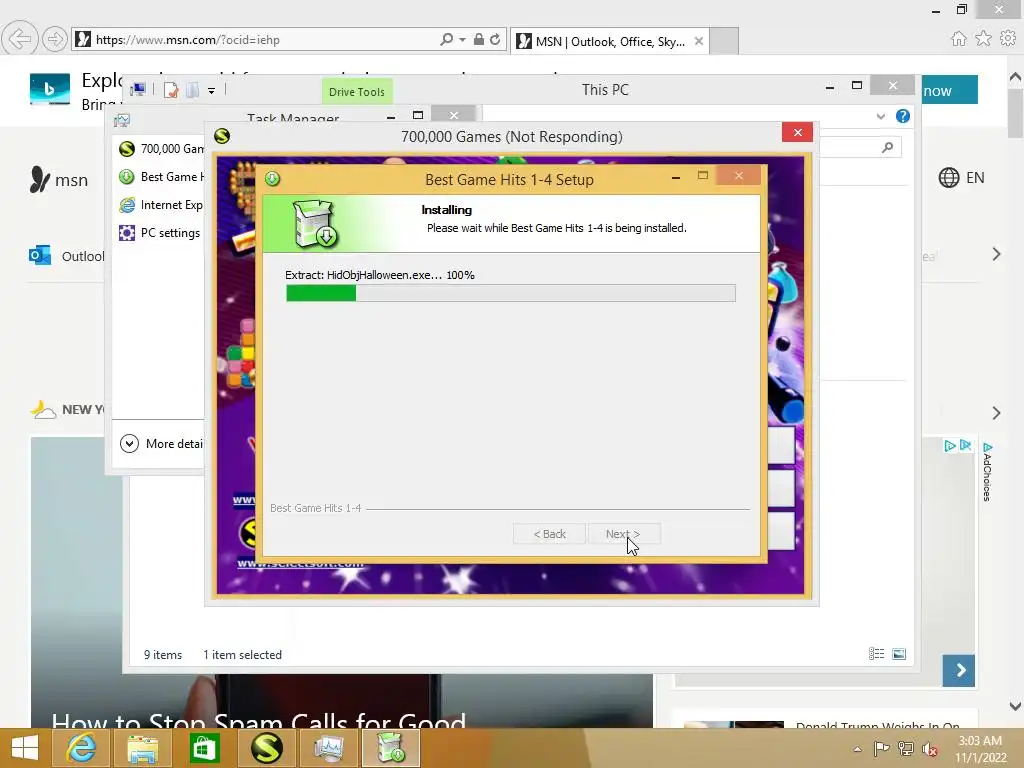The width and height of the screenshot is (1024, 768).
Task: Switch This PC to large icons view
Action: (x=899, y=654)
